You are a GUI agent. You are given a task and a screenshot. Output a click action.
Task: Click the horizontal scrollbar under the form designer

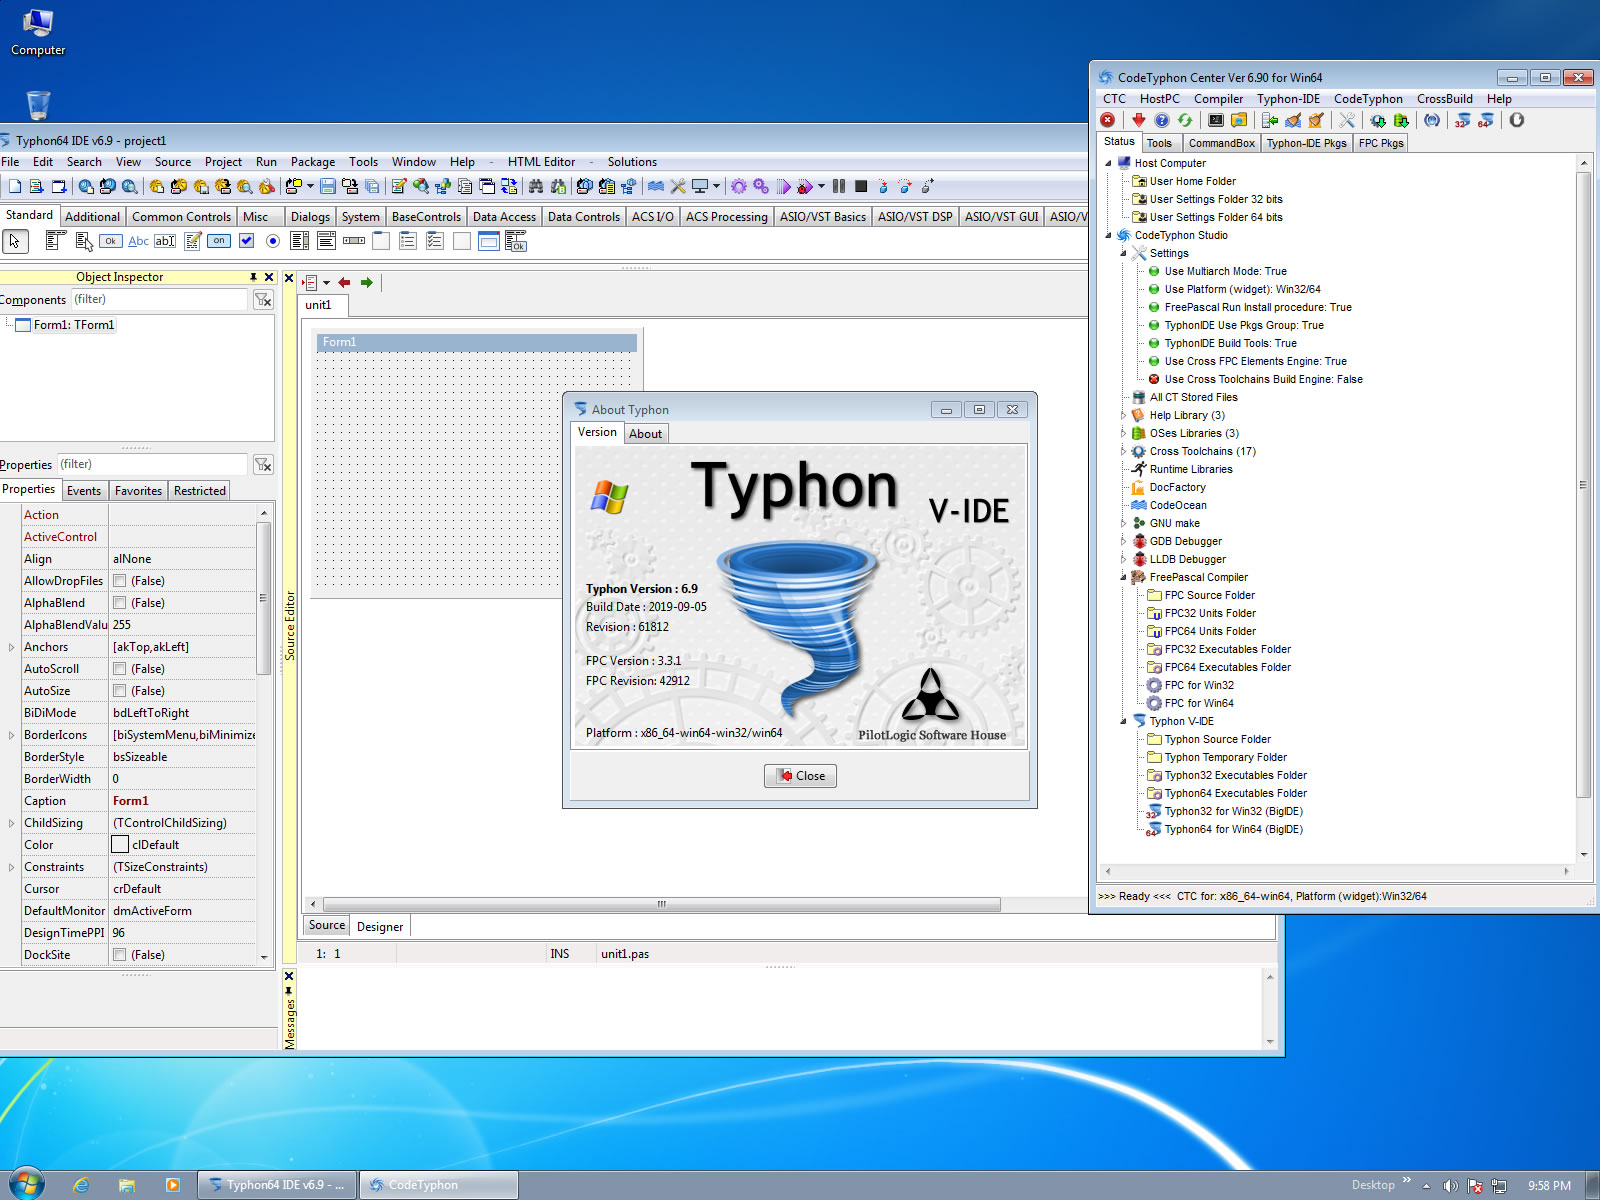click(x=660, y=904)
